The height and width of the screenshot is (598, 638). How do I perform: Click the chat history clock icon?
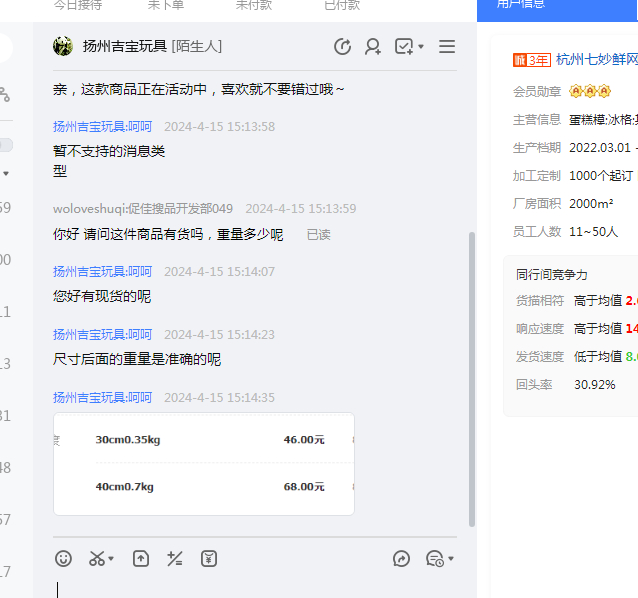point(342,46)
